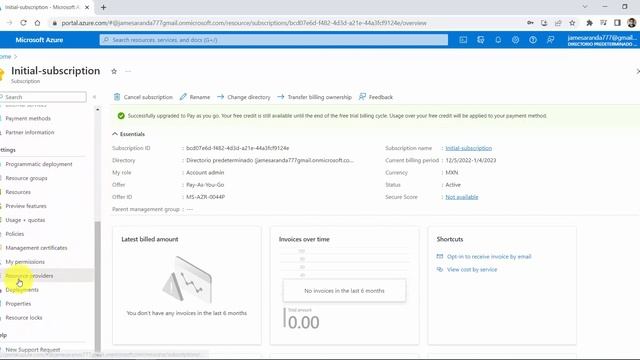The width and height of the screenshot is (640, 360).
Task: Open Directories and subscriptions filter icon
Action: pos(480,40)
